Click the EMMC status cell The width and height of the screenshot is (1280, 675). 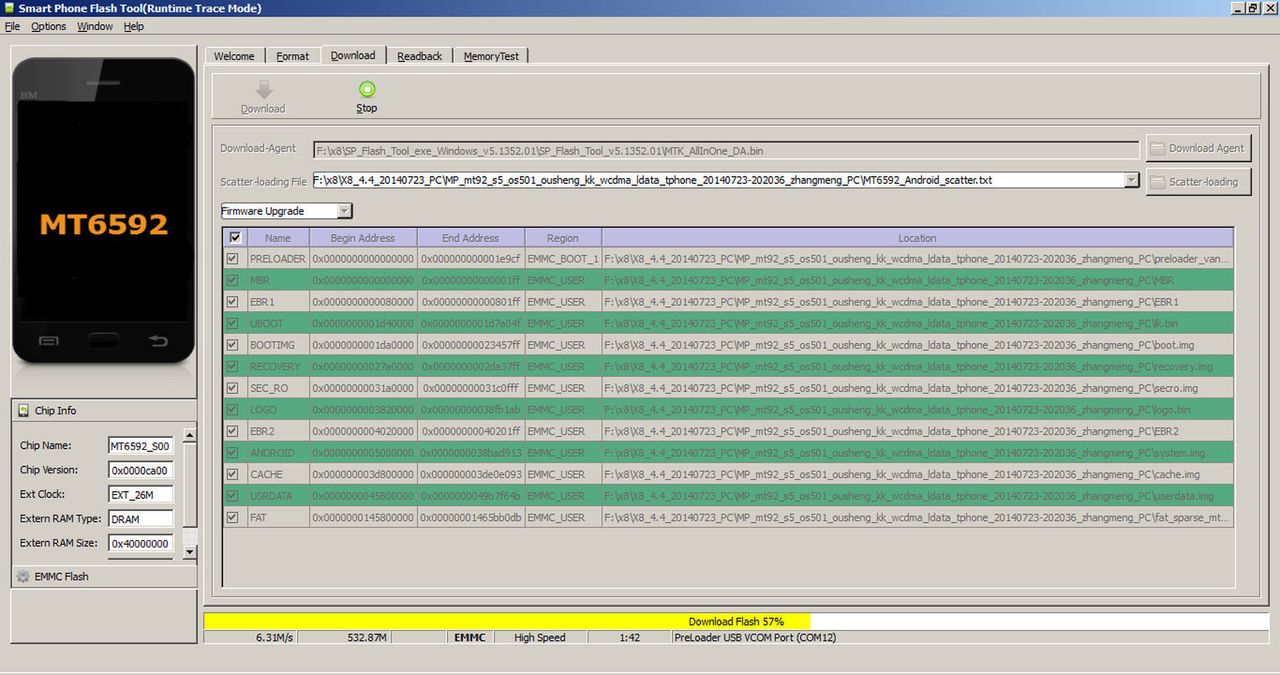tap(470, 637)
